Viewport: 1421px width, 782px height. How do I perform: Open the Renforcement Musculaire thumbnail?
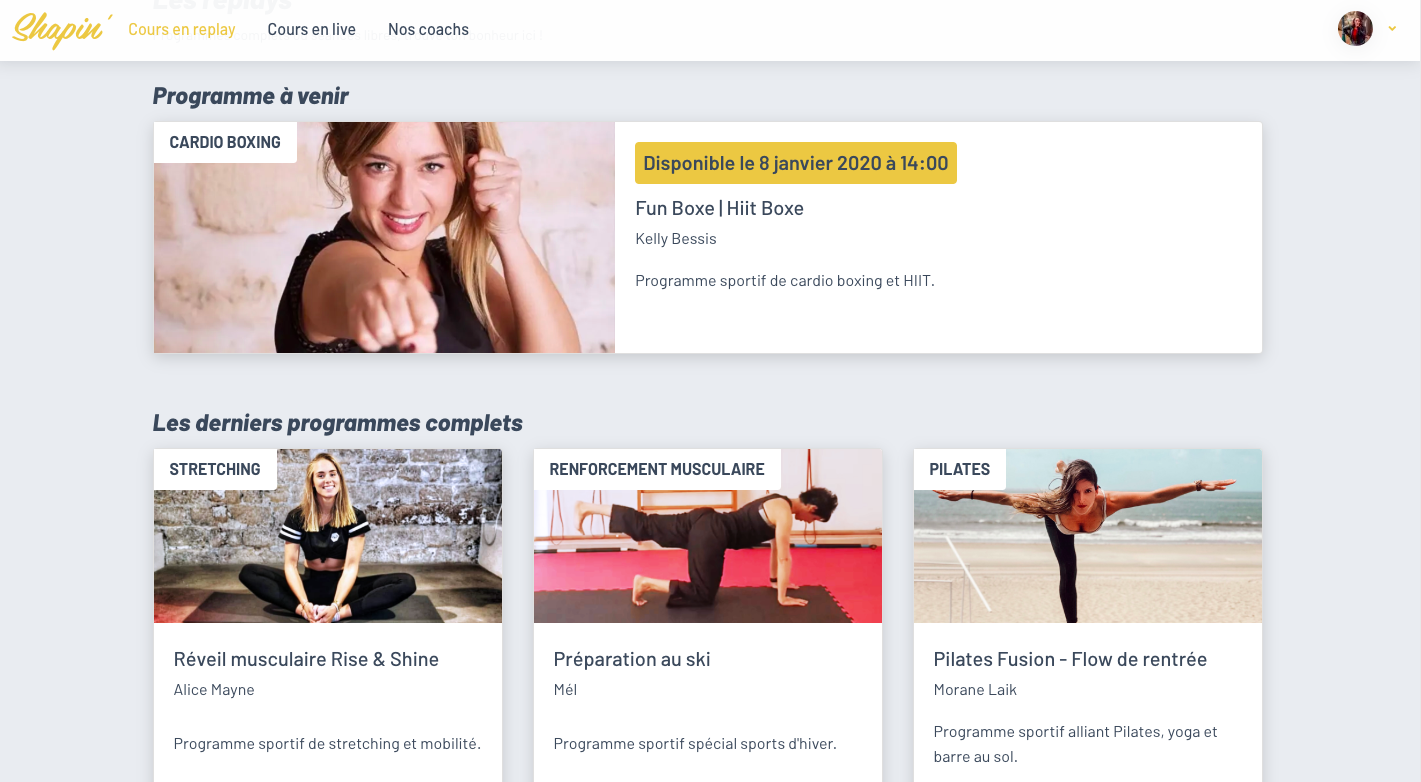coord(708,536)
